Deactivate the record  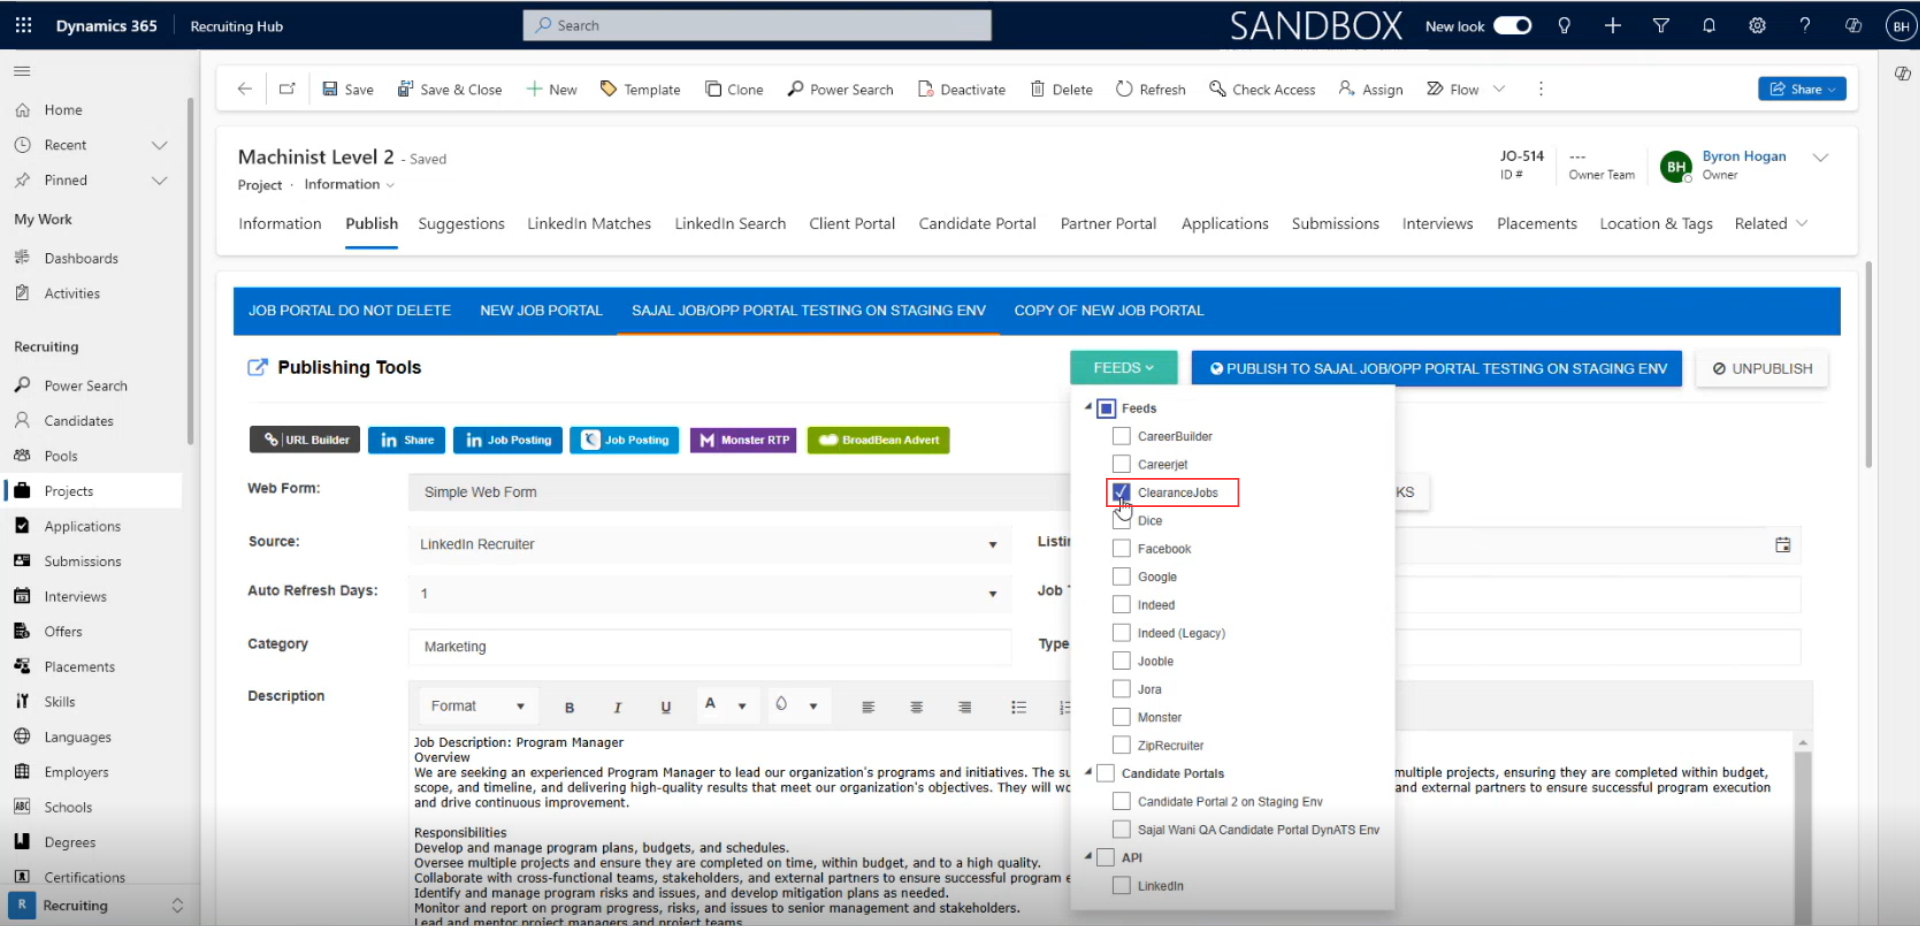[x=961, y=89]
